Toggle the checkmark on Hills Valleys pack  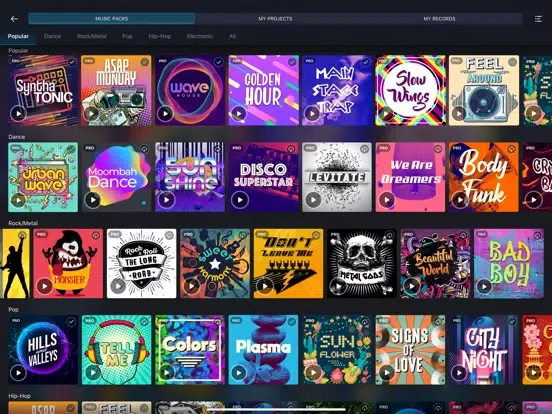(71, 321)
